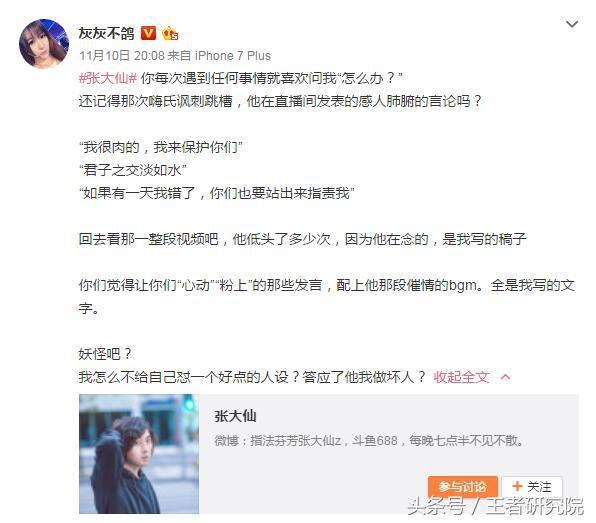The height and width of the screenshot is (523, 596).
Task: Click the post timestamp 11月10日 20:08
Action: [x=122, y=56]
